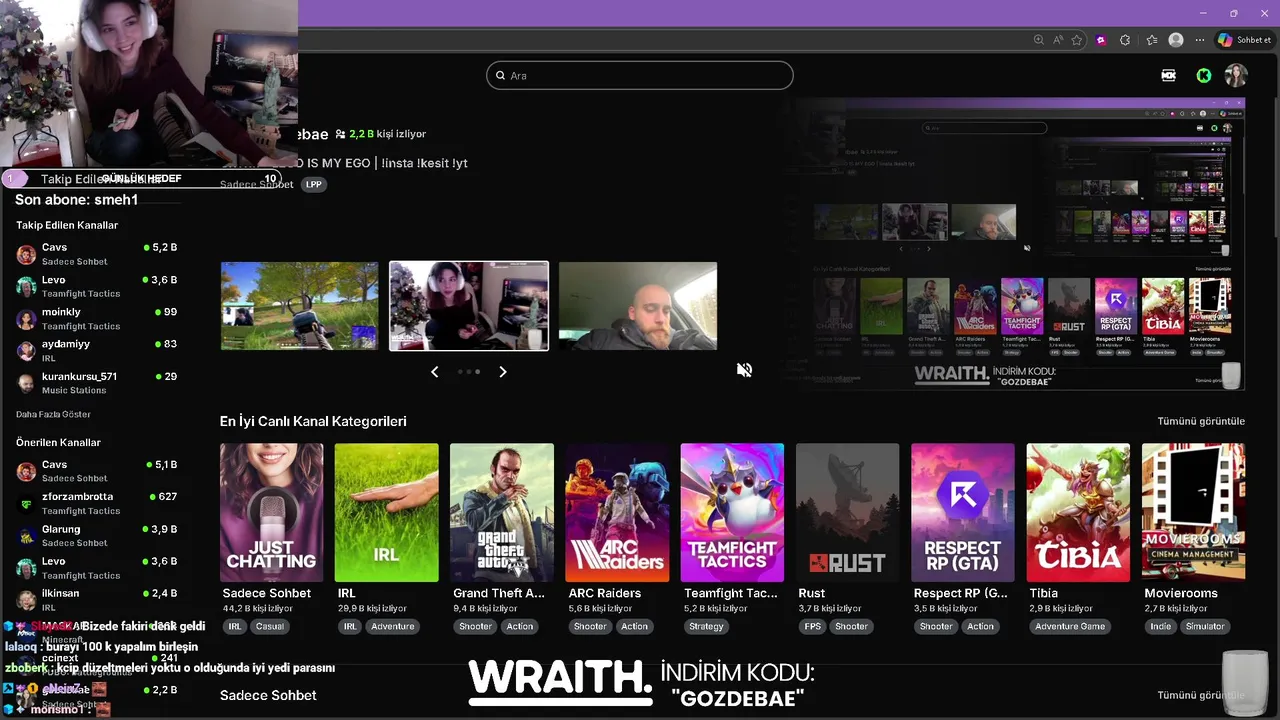The height and width of the screenshot is (720, 1280).
Task: Click the Strategy tag under Teamfight Tactics
Action: [x=706, y=627]
